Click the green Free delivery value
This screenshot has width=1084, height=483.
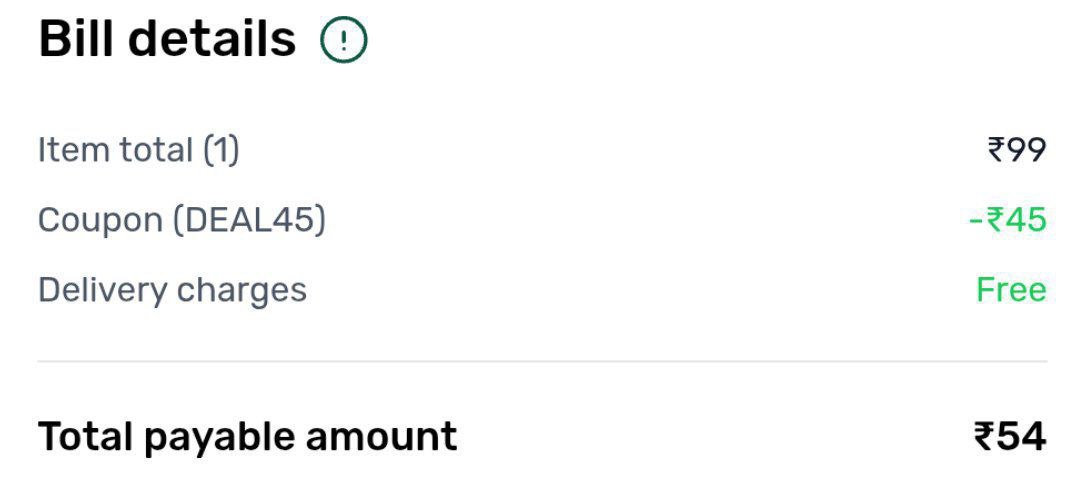[x=1011, y=290]
